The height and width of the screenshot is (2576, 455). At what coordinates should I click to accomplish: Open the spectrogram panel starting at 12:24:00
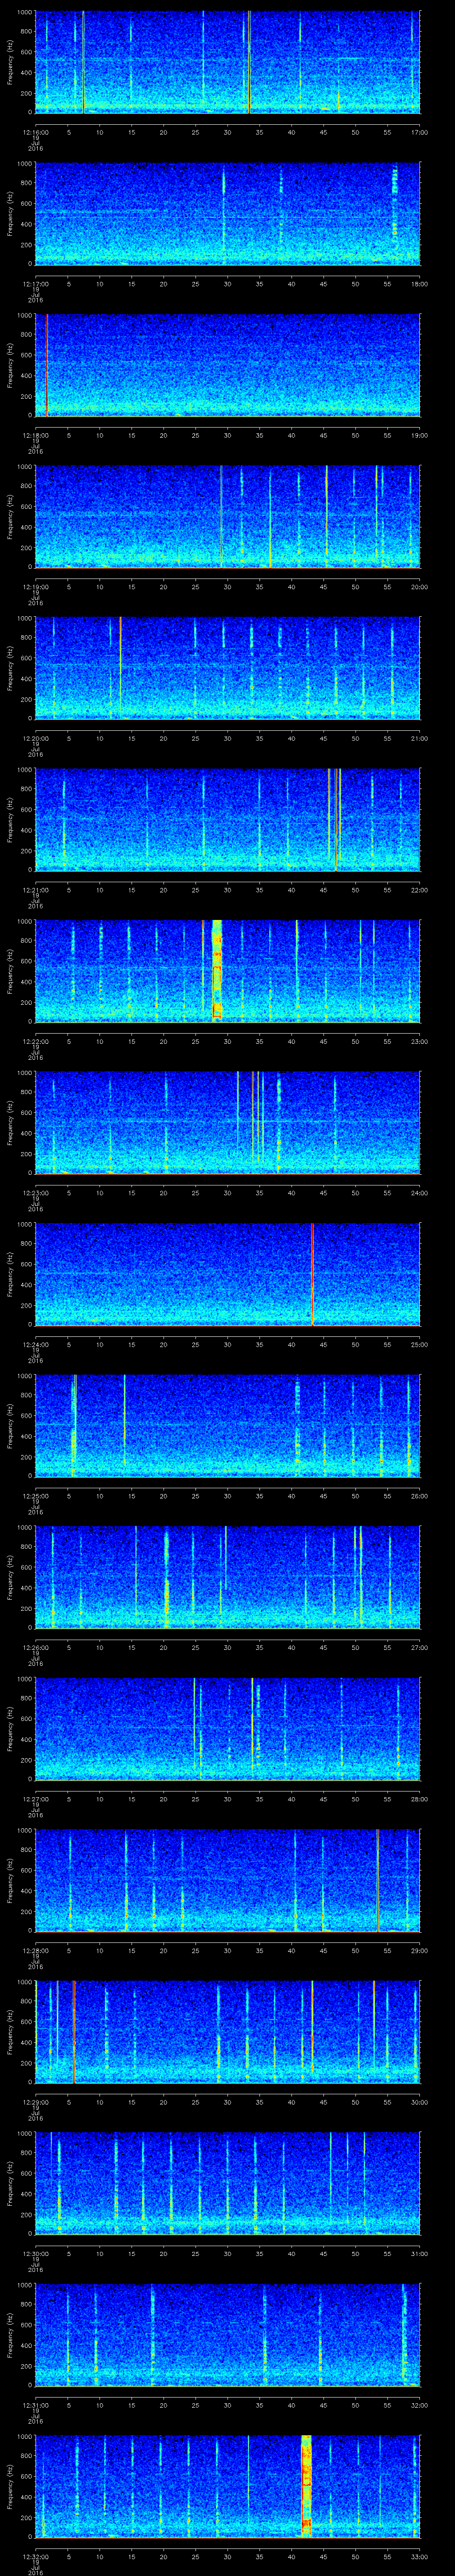click(x=227, y=1274)
